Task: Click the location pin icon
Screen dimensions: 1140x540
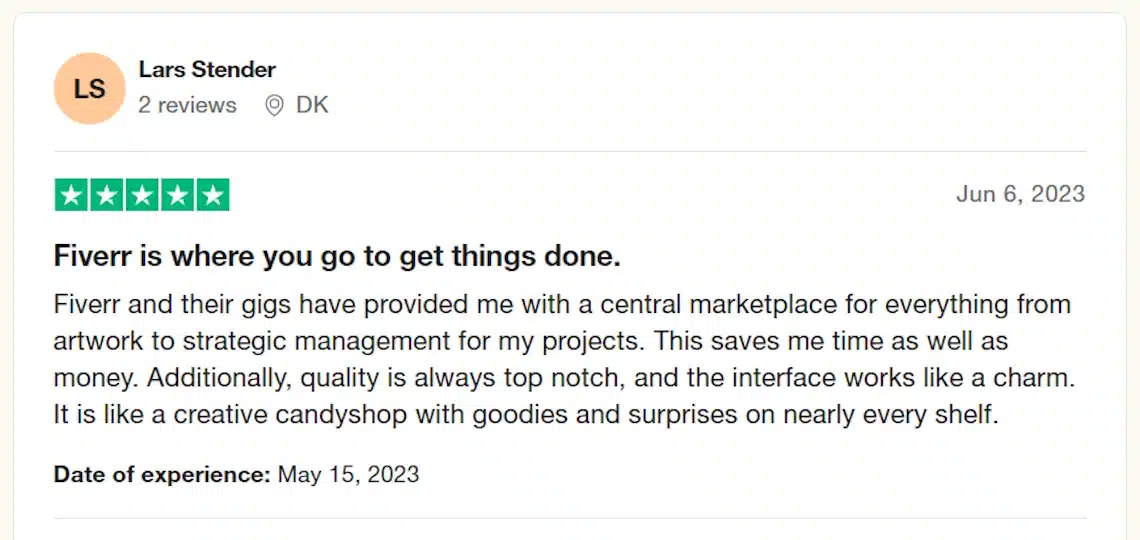Action: tap(274, 106)
